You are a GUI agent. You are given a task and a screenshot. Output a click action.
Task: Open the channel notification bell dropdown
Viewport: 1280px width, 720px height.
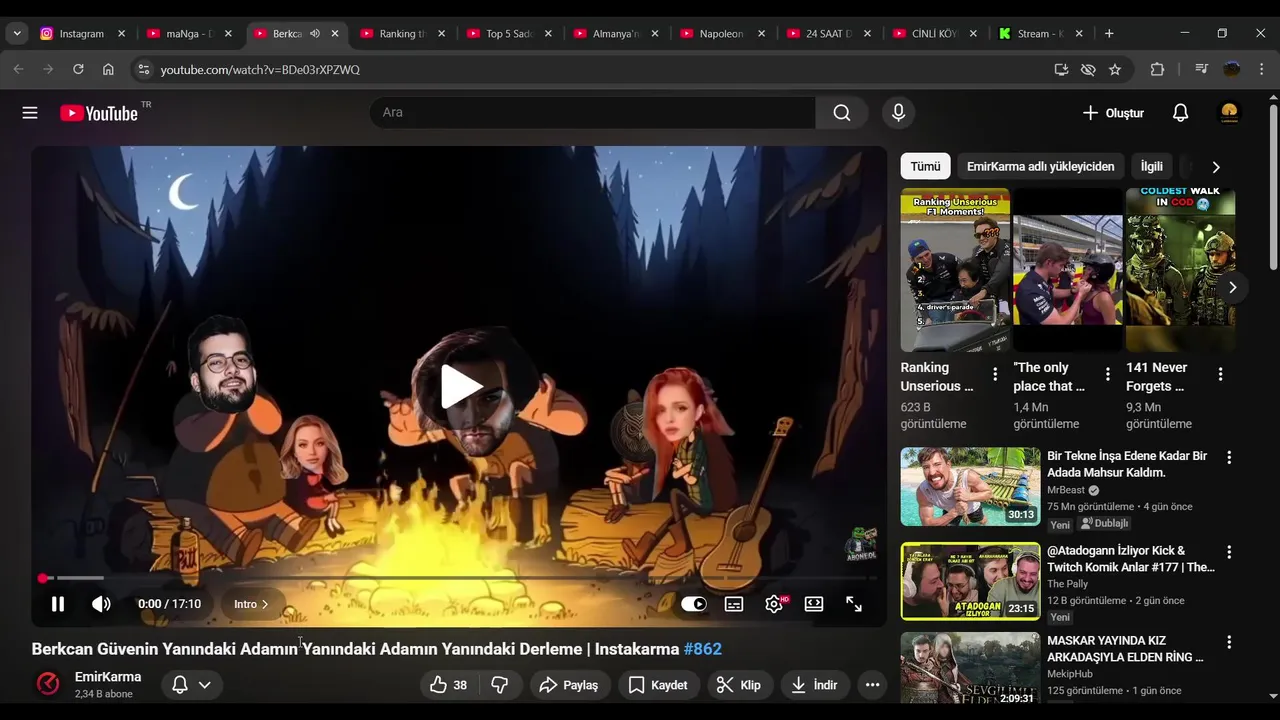[192, 685]
